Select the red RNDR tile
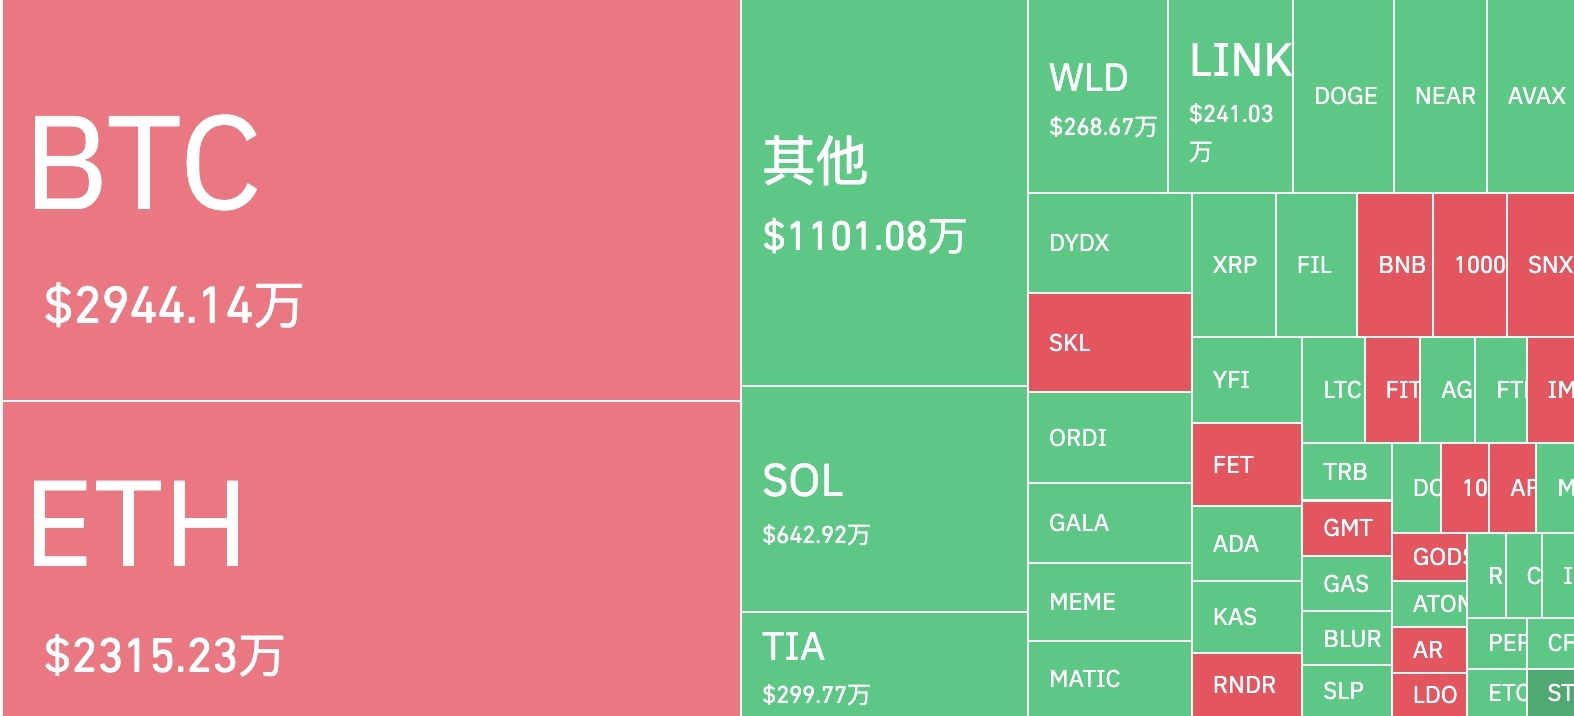 (x=1247, y=685)
